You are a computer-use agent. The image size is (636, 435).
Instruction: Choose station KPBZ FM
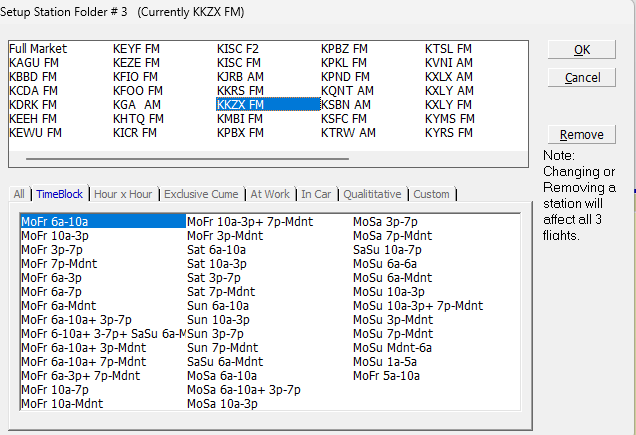[x=344, y=49]
